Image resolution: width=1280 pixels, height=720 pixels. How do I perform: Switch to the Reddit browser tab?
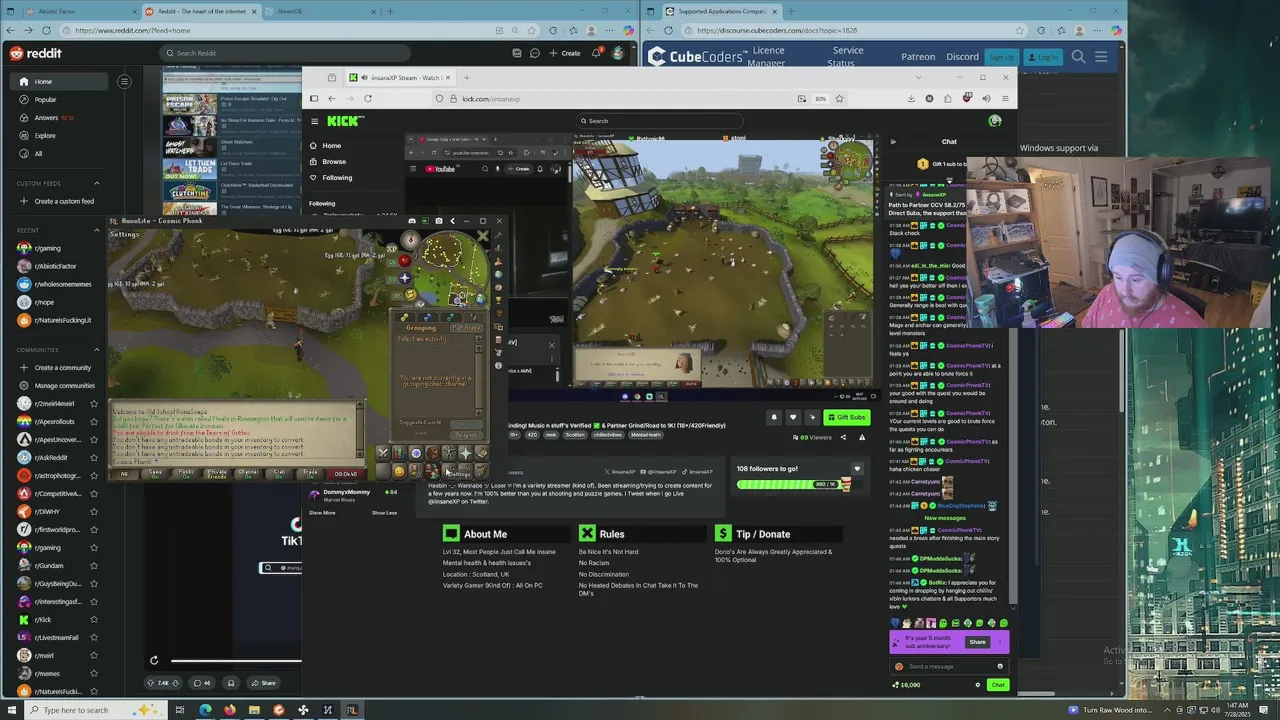coord(201,11)
